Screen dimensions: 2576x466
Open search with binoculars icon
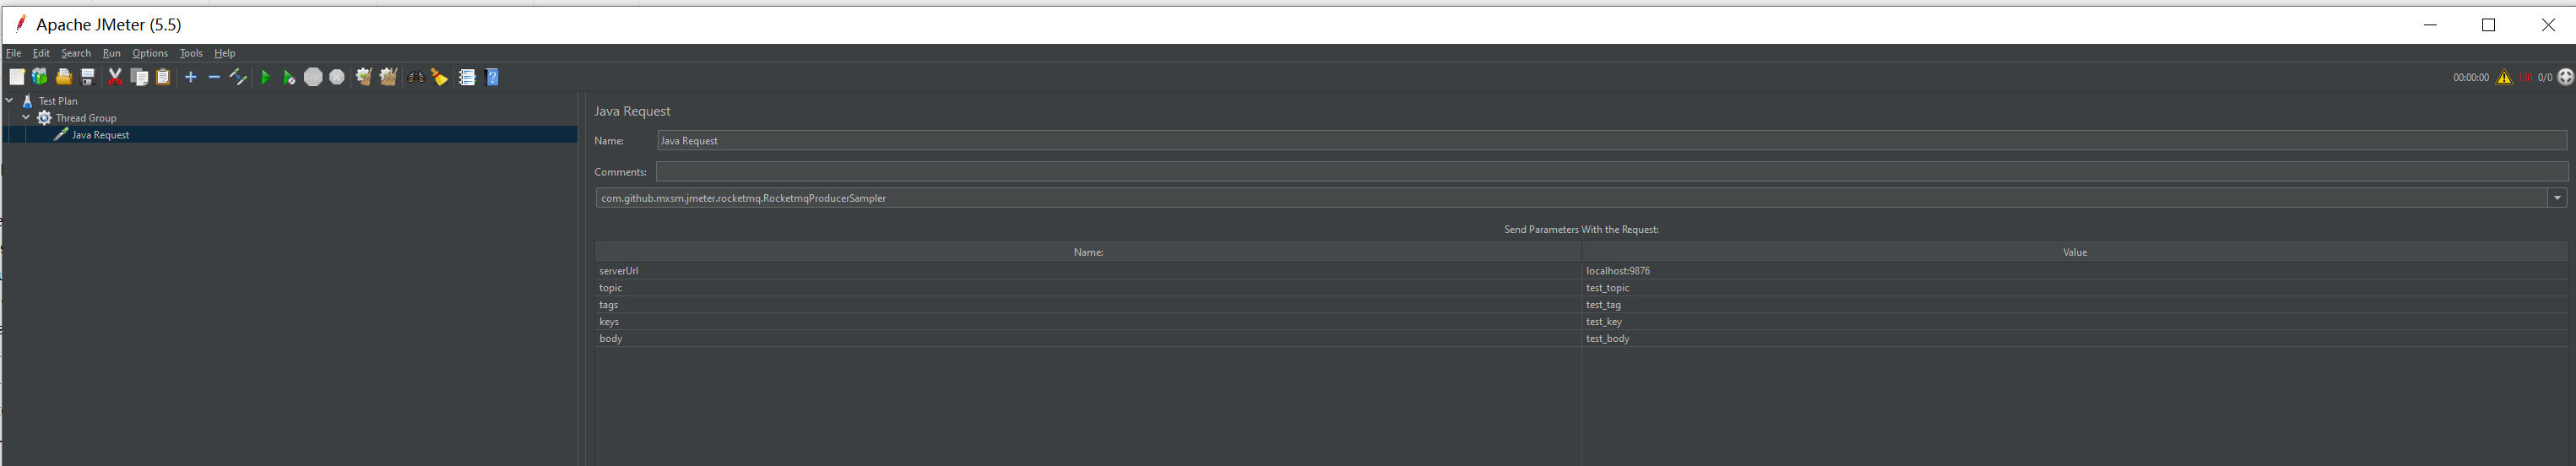click(x=415, y=77)
